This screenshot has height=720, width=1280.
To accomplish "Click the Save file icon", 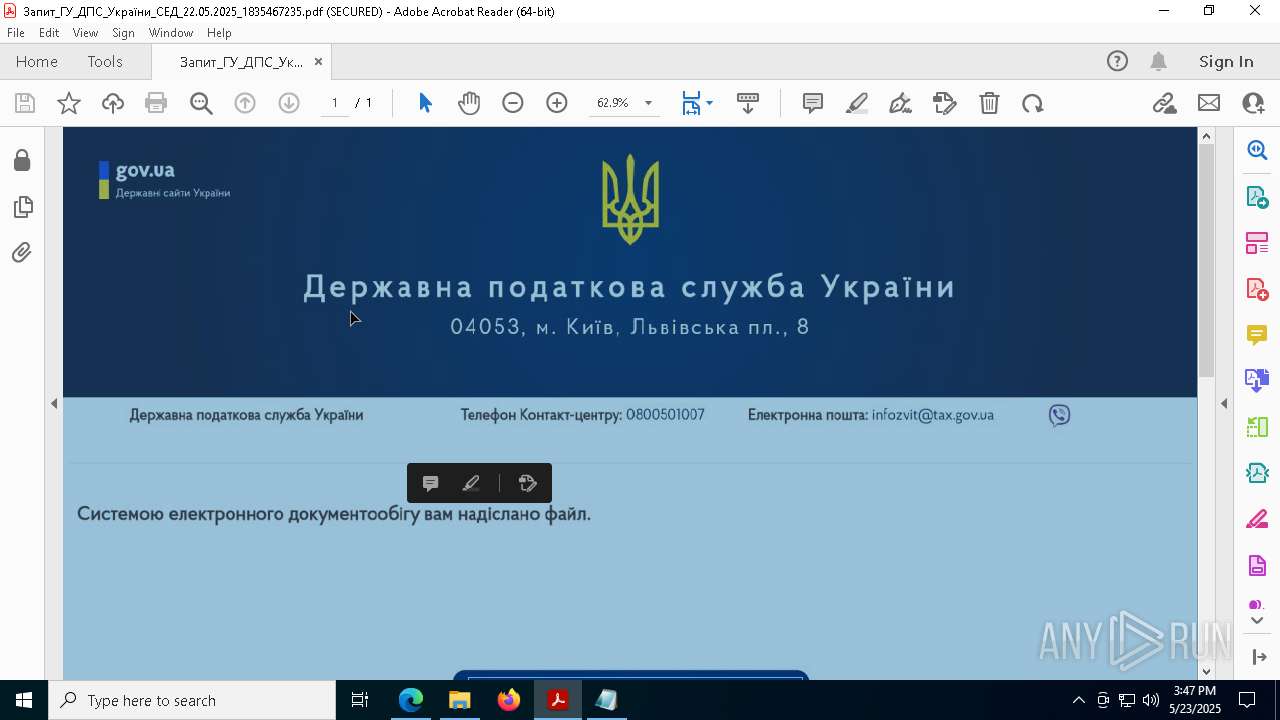I will point(25,103).
